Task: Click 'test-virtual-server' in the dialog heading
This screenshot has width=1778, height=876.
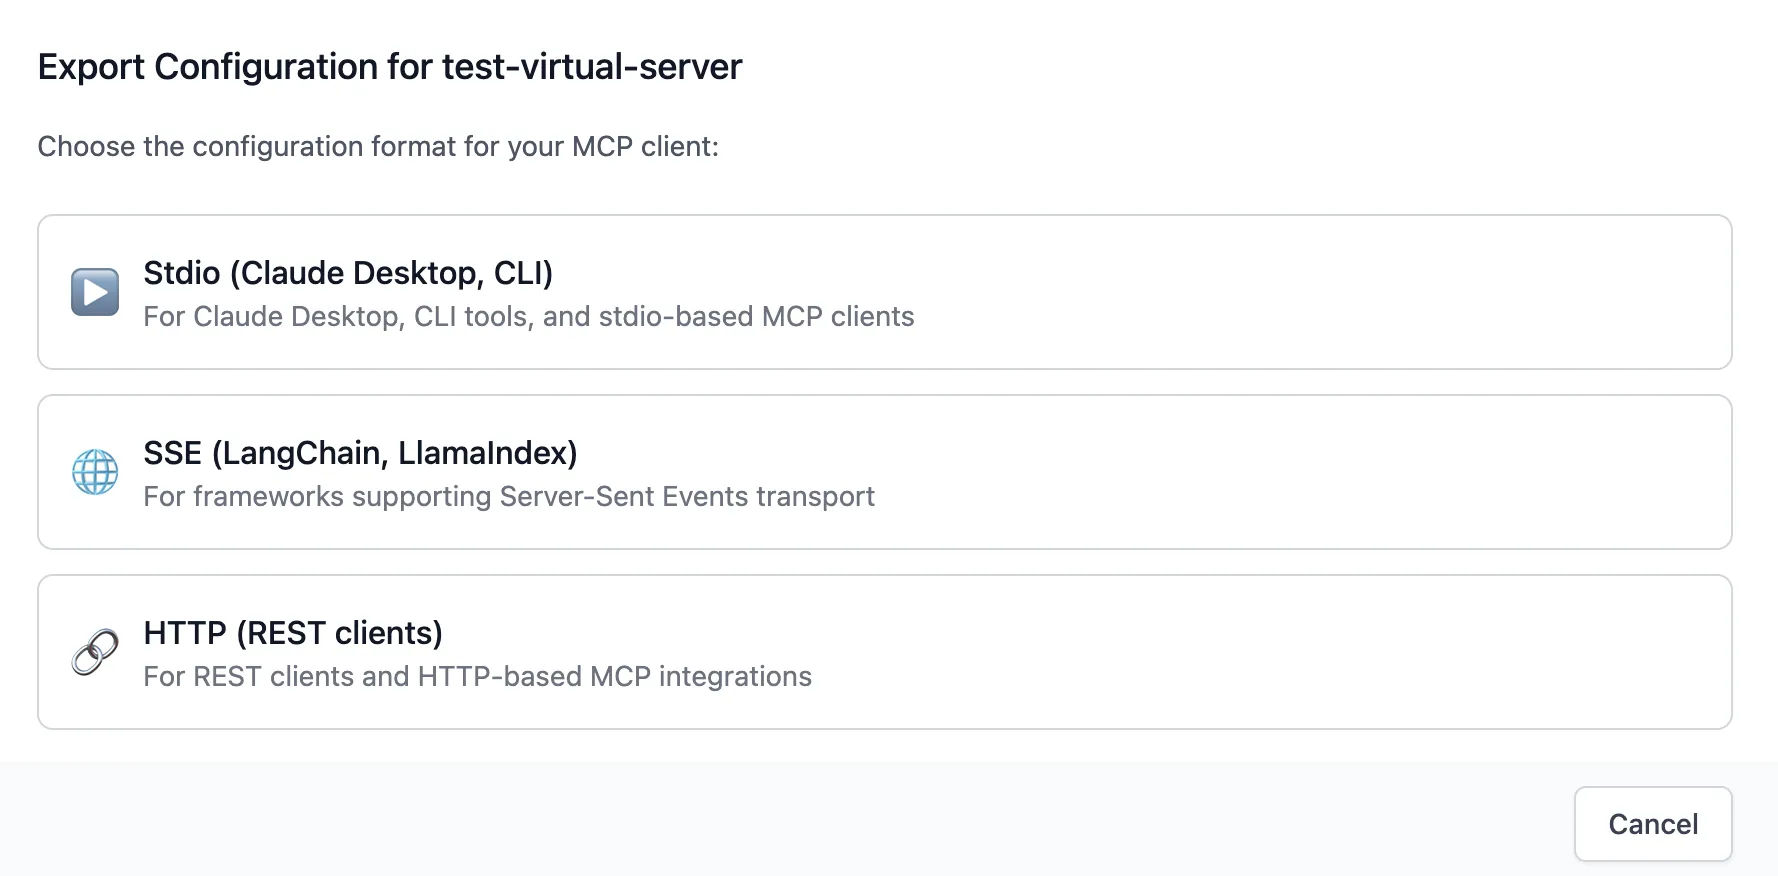Action: pos(592,67)
